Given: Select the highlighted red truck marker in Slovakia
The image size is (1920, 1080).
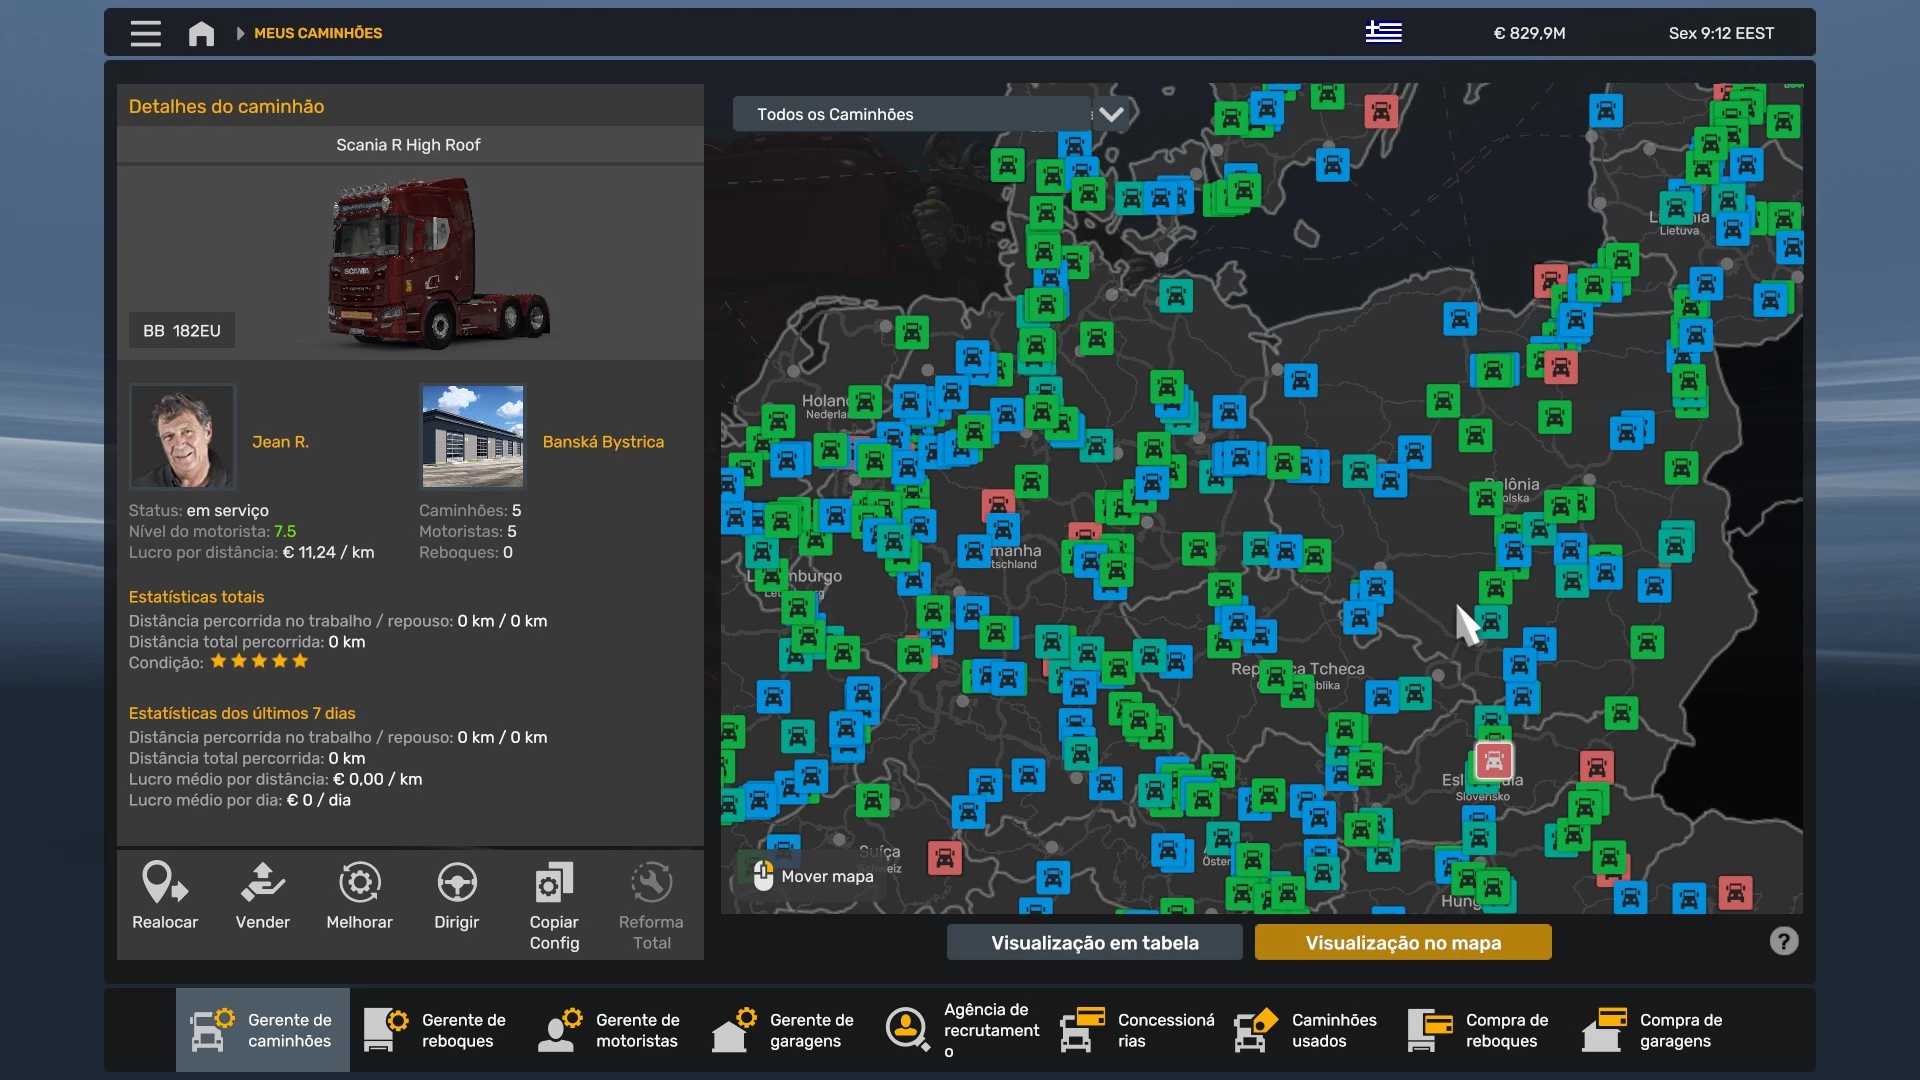Looking at the screenshot, I should [x=1494, y=761].
